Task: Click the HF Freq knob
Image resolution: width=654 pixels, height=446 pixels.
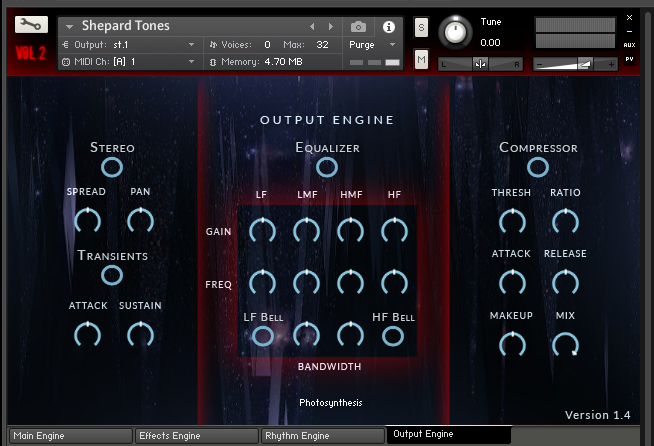Action: coord(394,282)
